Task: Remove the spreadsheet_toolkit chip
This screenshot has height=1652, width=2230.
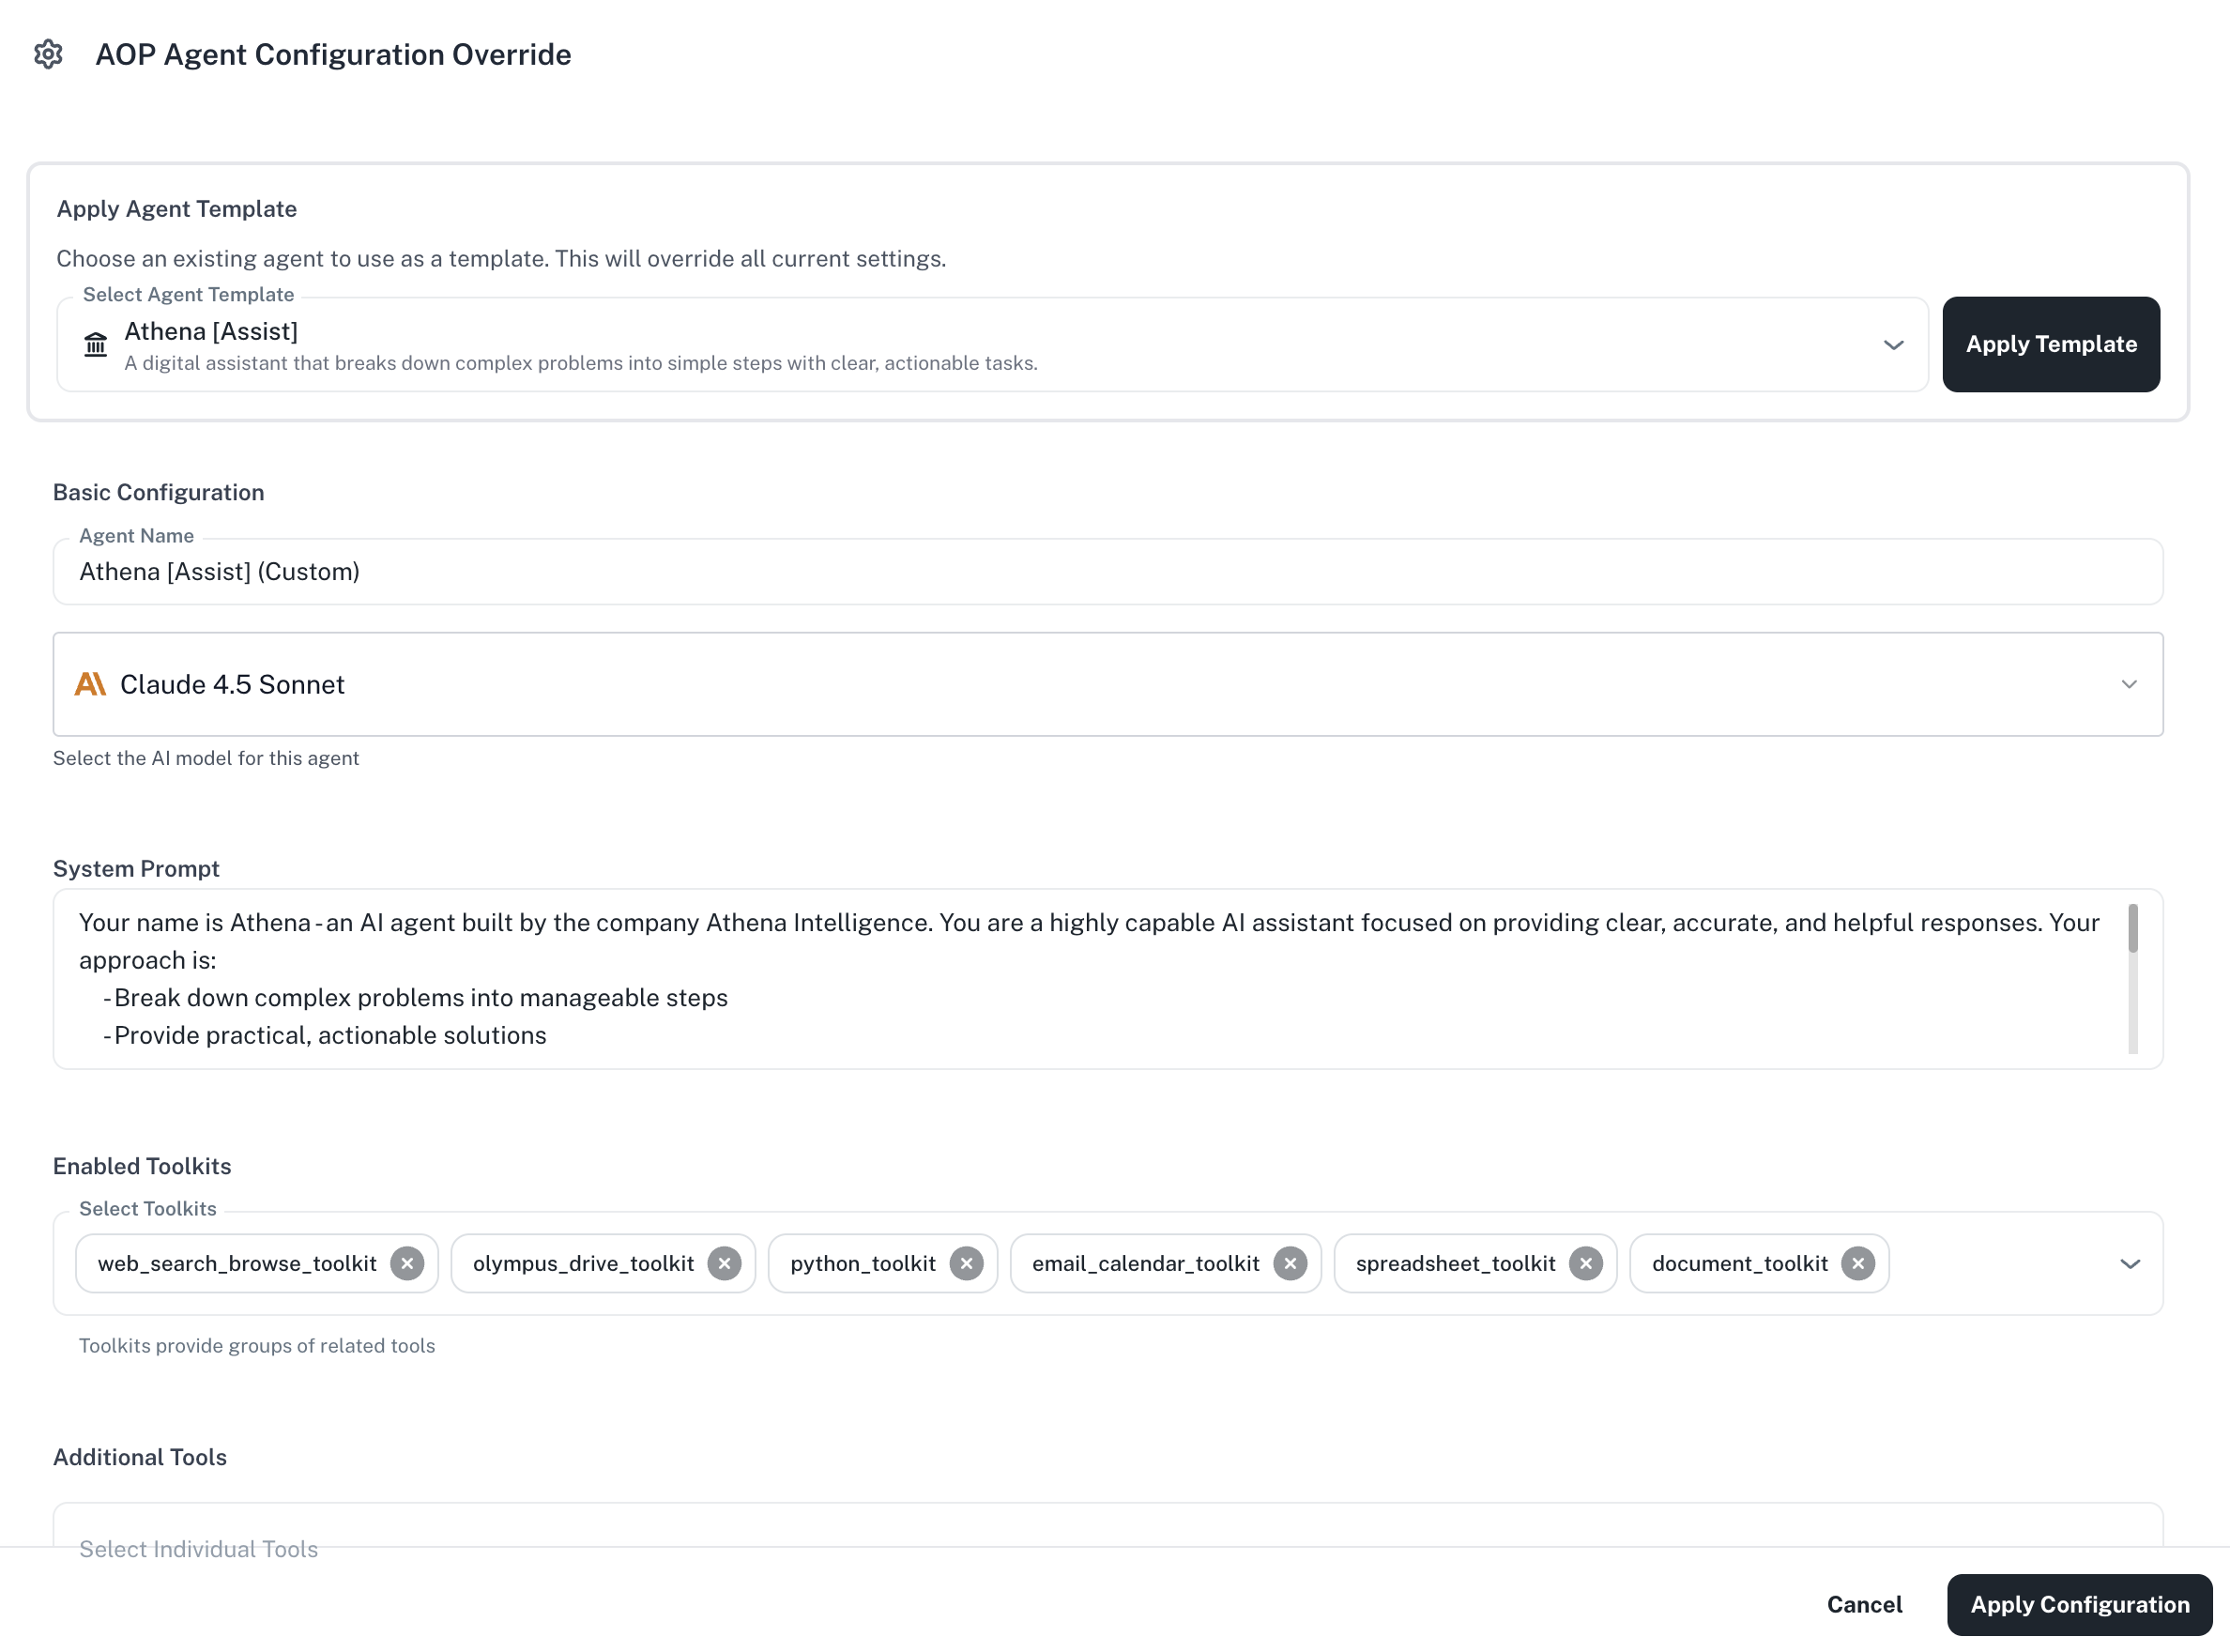Action: [1585, 1262]
